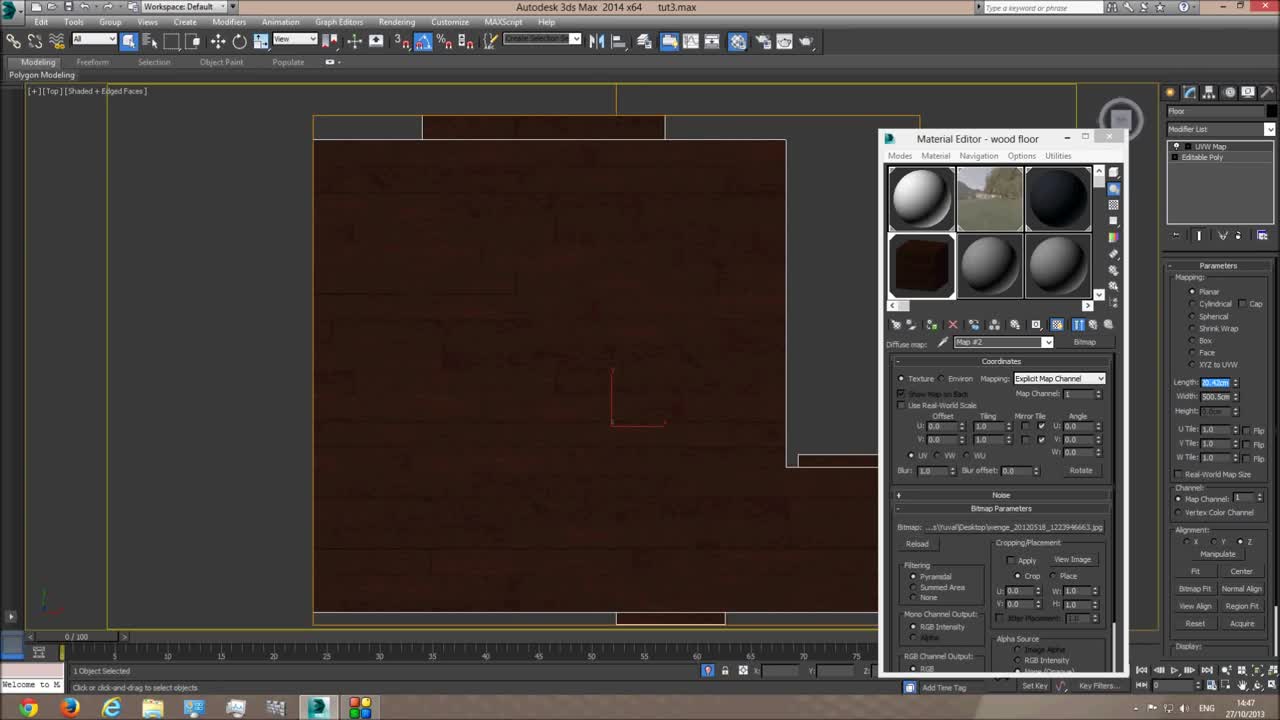The image size is (1280, 720).
Task: Select Cylindrical mapping radio button
Action: pos(1192,304)
